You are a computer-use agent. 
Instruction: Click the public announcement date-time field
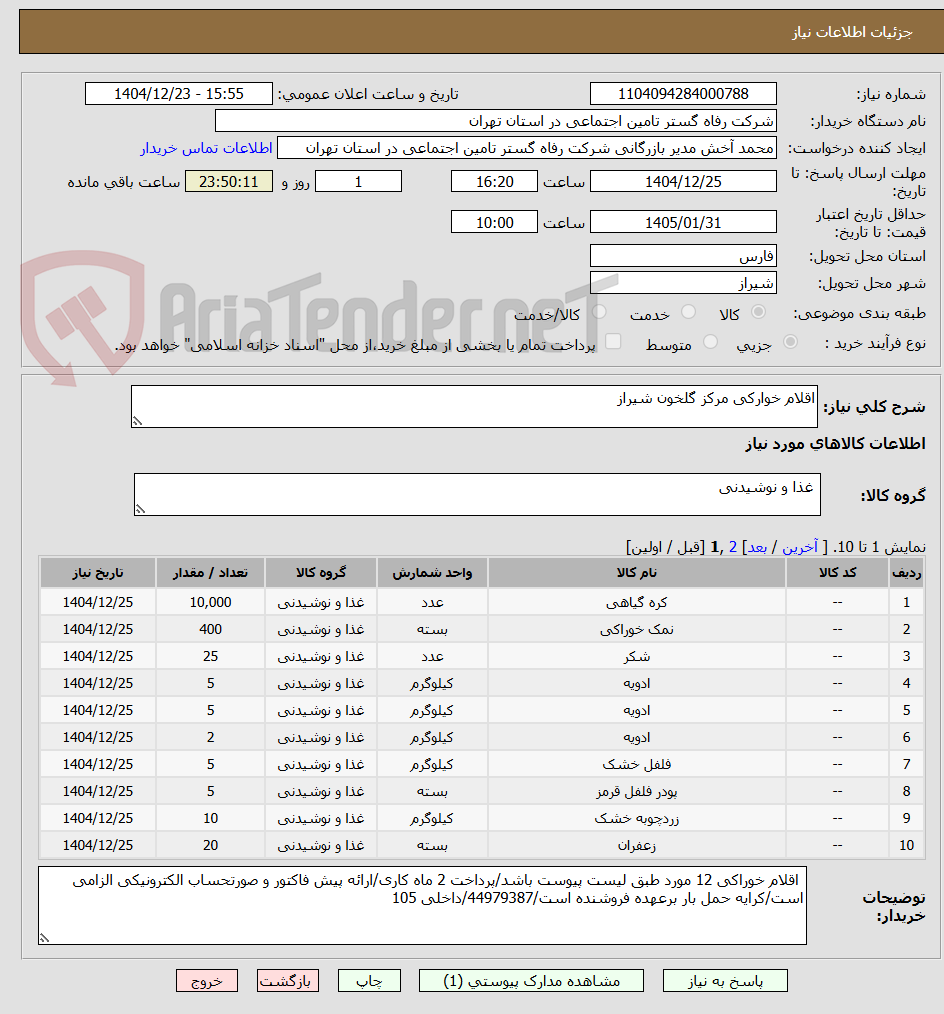(x=178, y=94)
